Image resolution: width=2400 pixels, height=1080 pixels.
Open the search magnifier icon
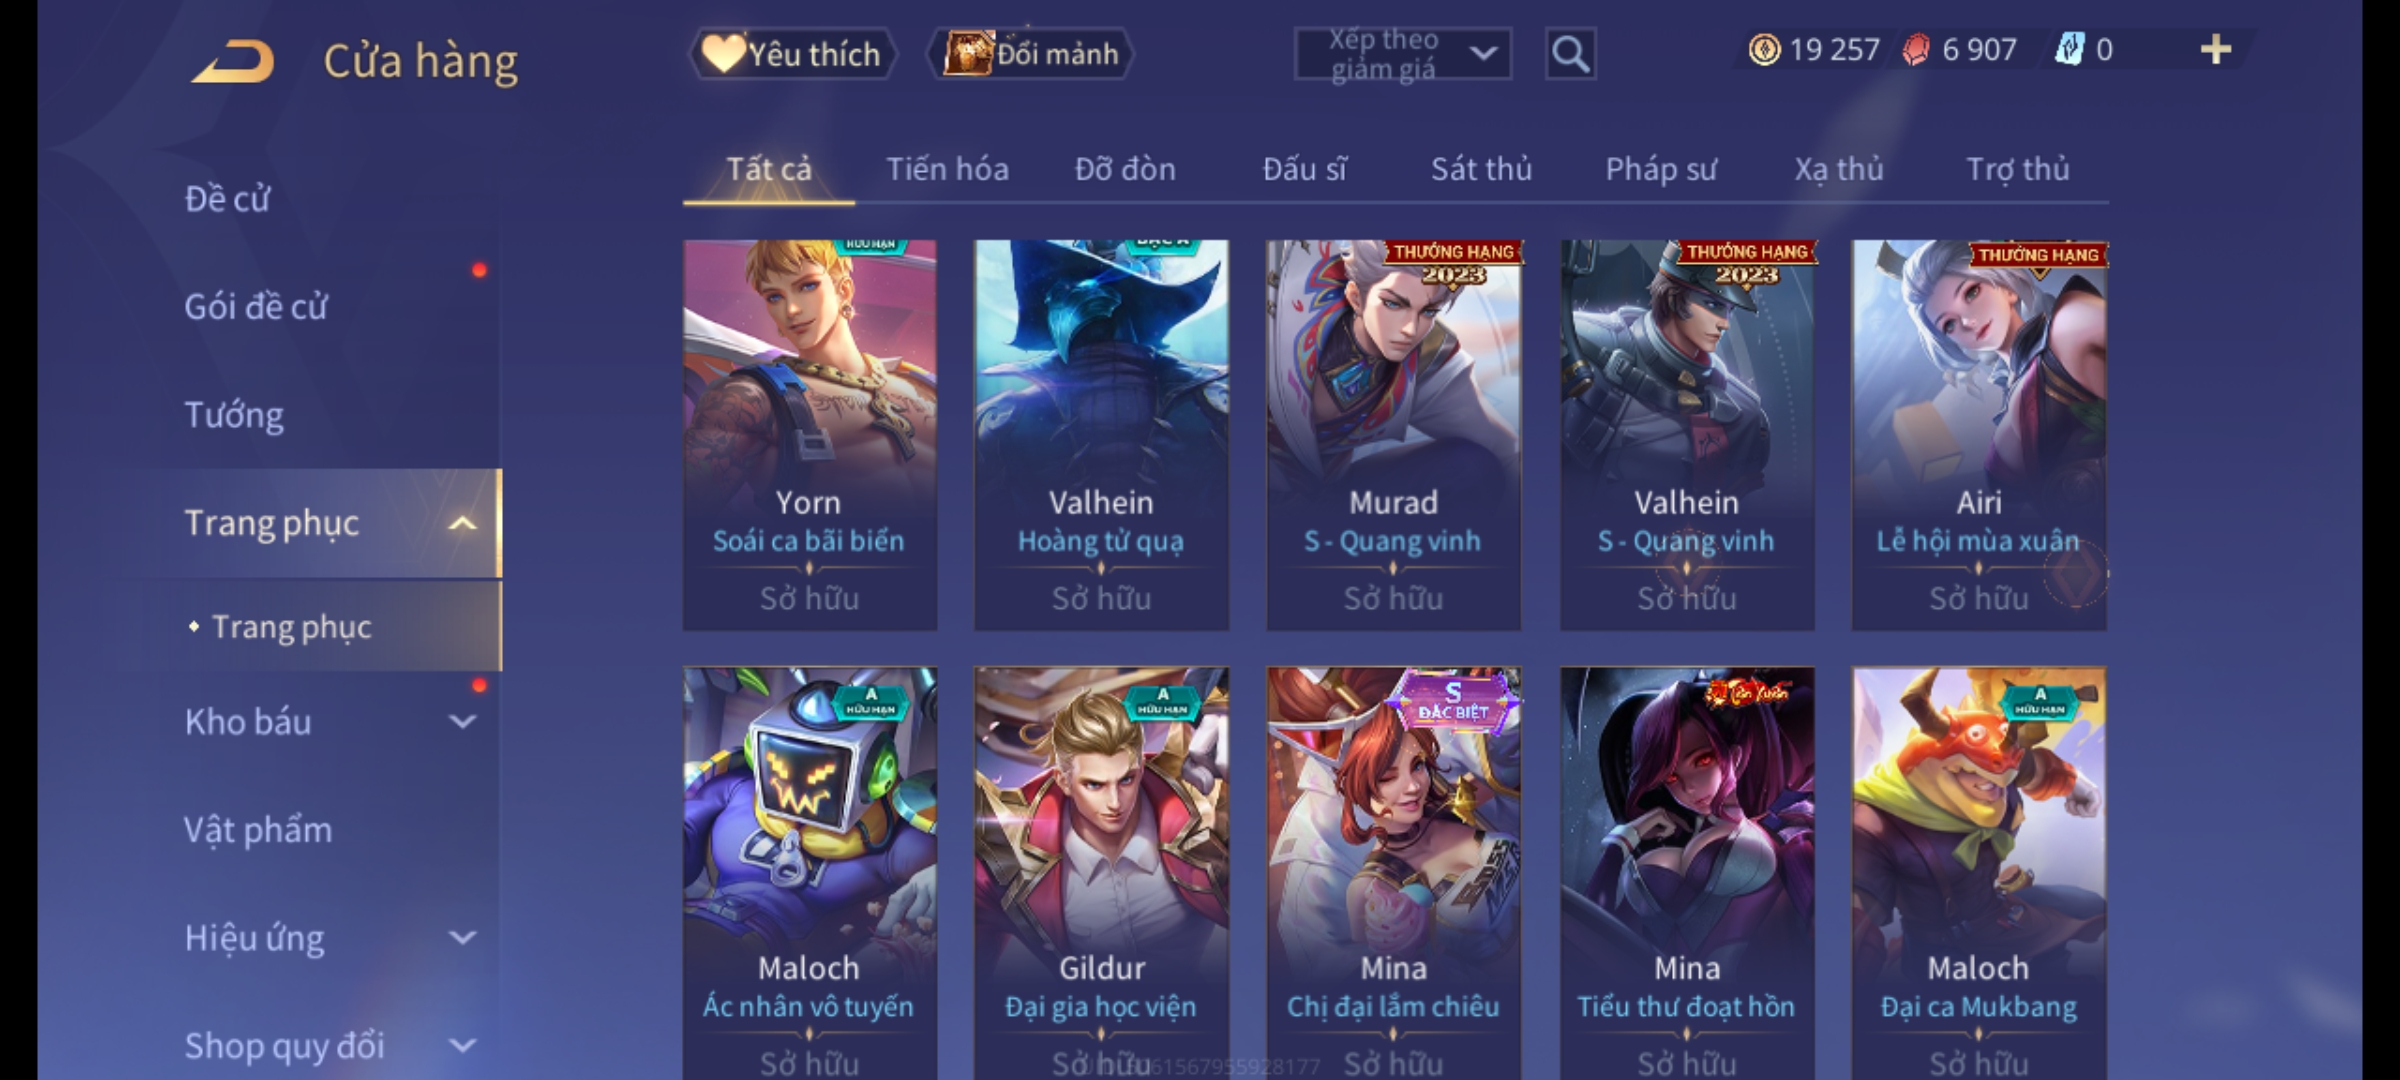click(1570, 54)
